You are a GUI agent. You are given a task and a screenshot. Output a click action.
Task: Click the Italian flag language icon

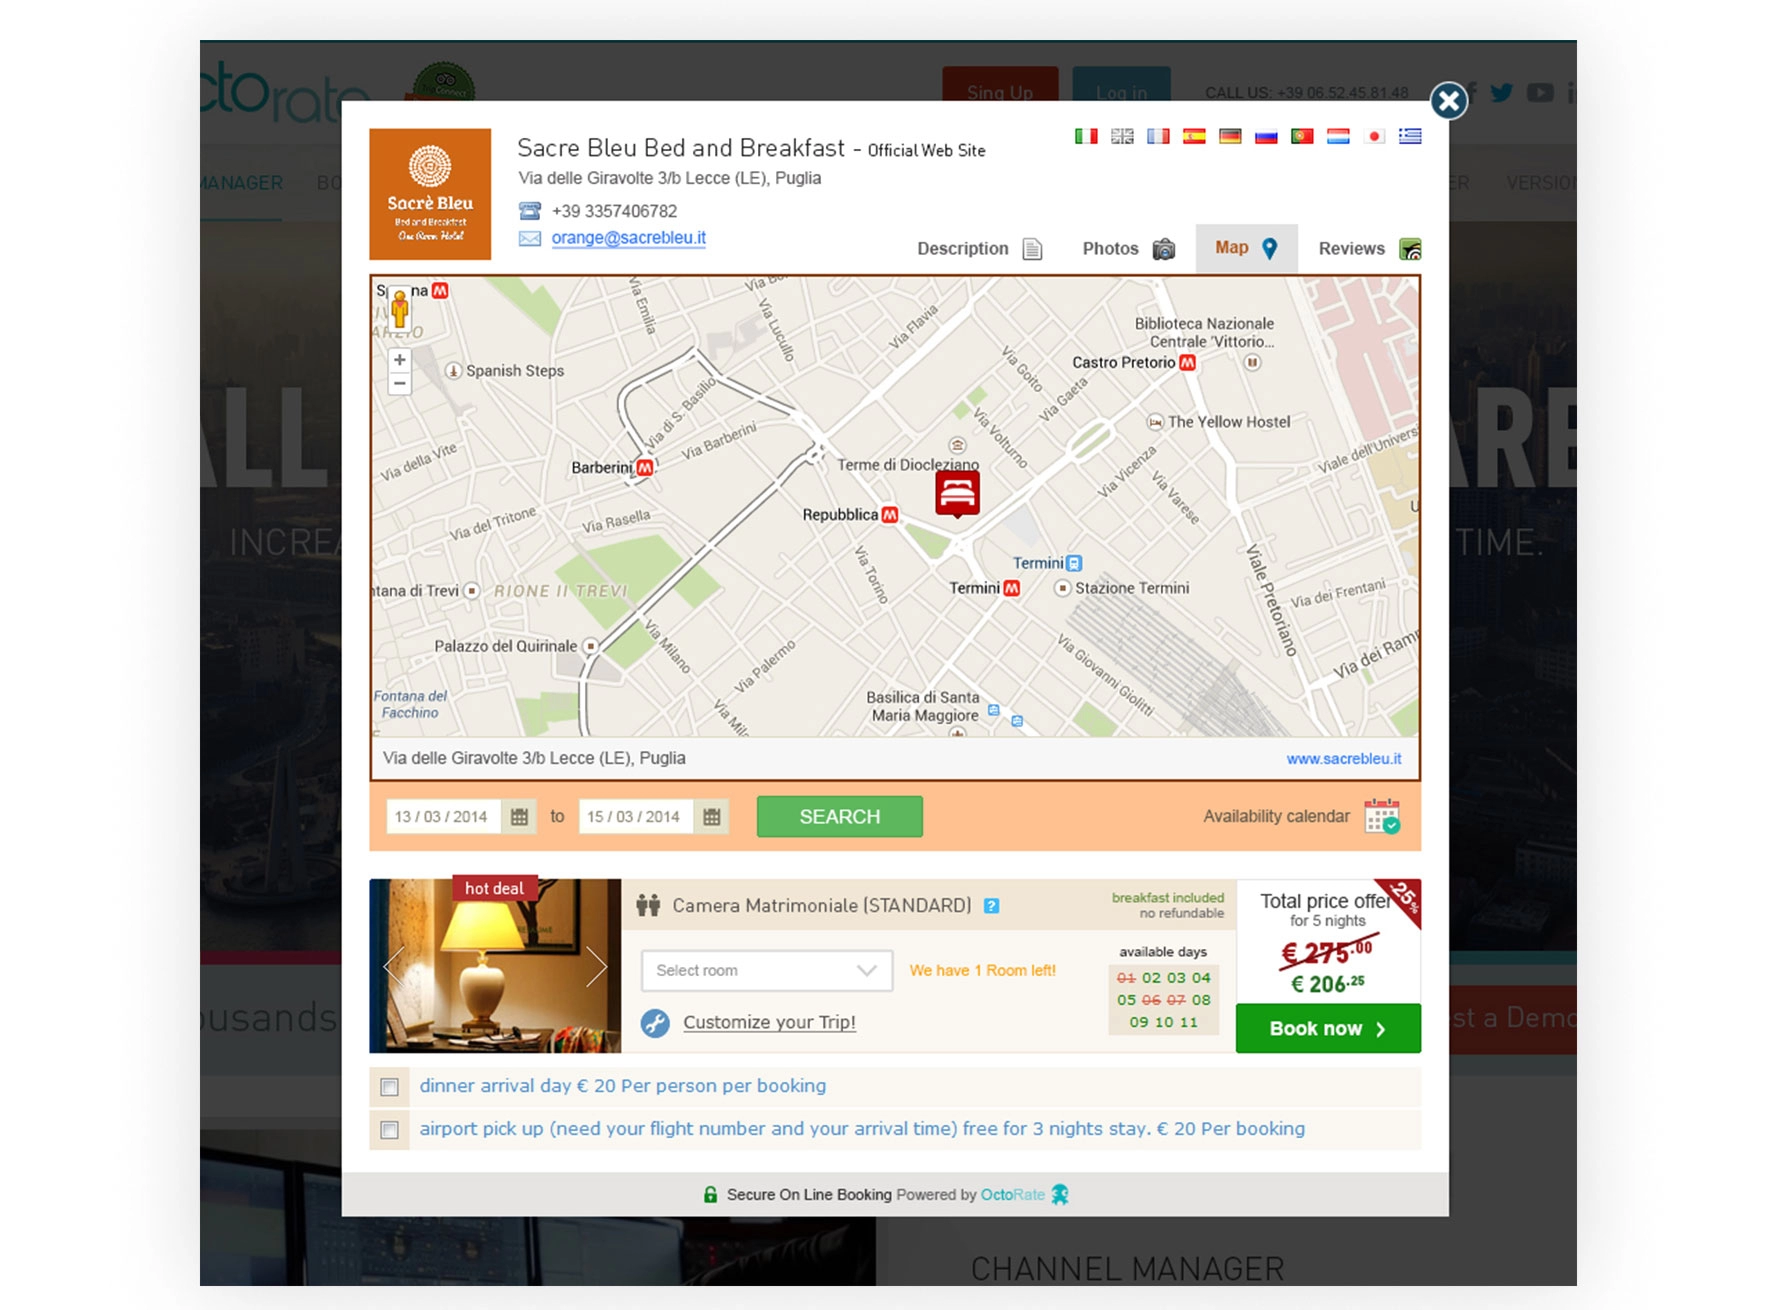[x=1085, y=136]
